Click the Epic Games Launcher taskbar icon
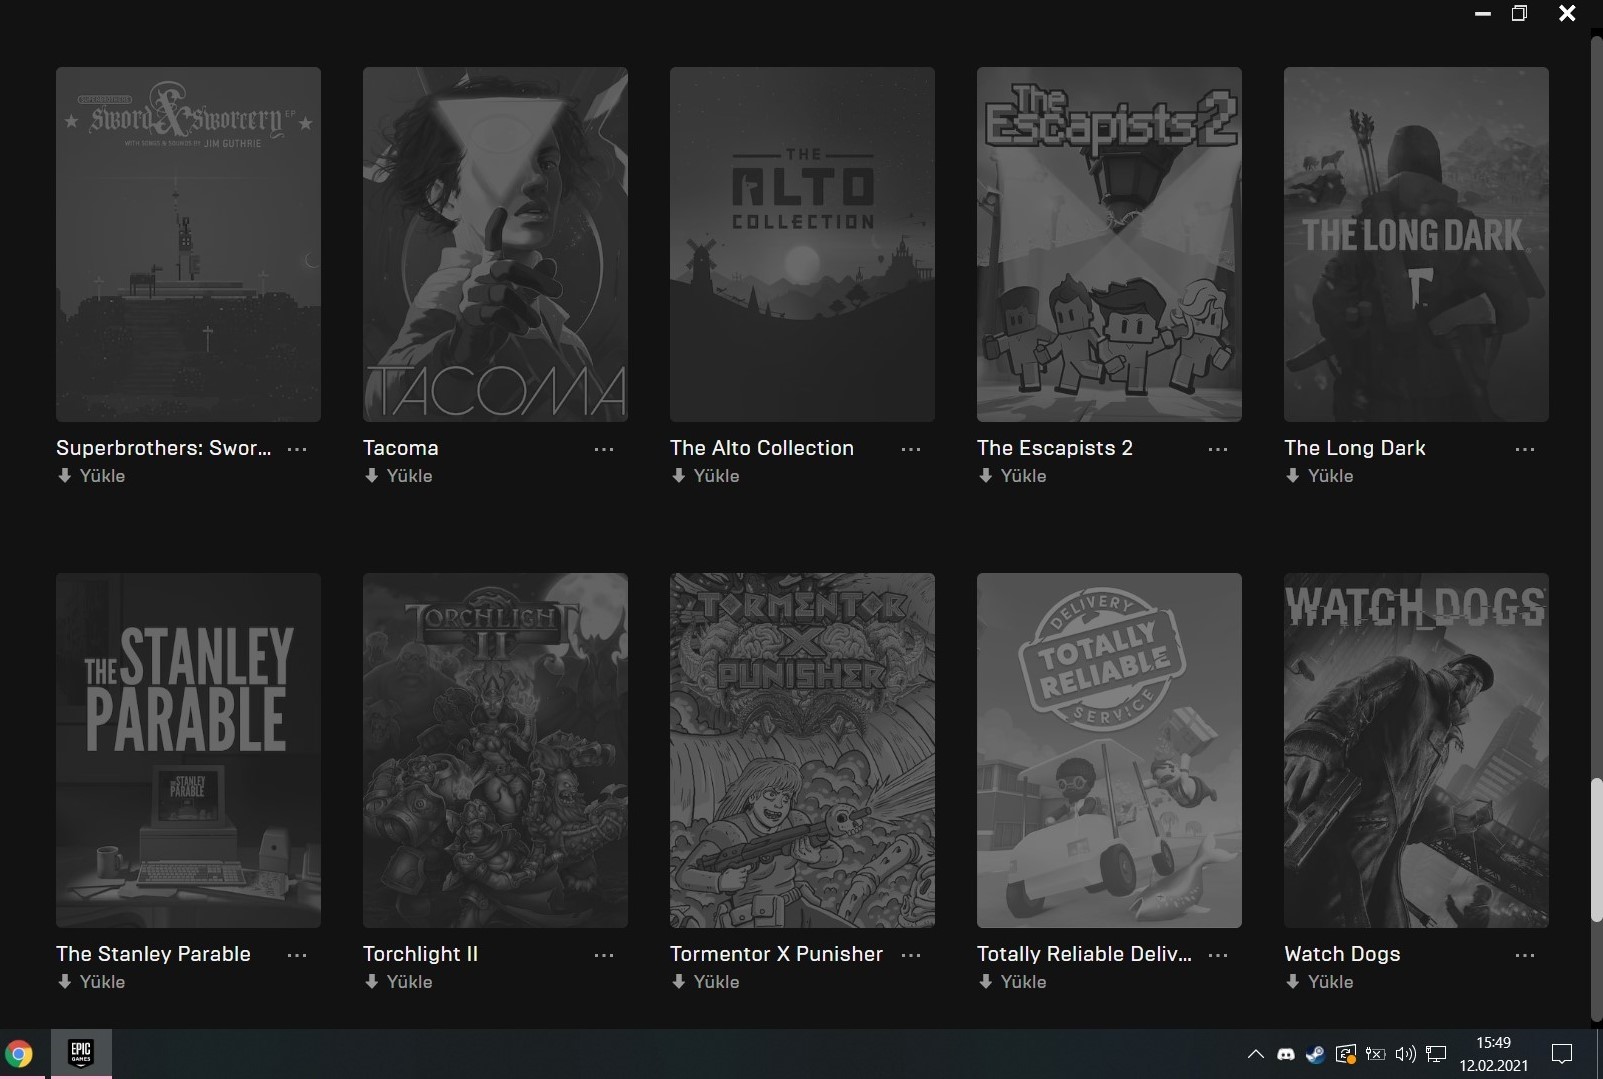This screenshot has height=1079, width=1603. coord(81,1054)
